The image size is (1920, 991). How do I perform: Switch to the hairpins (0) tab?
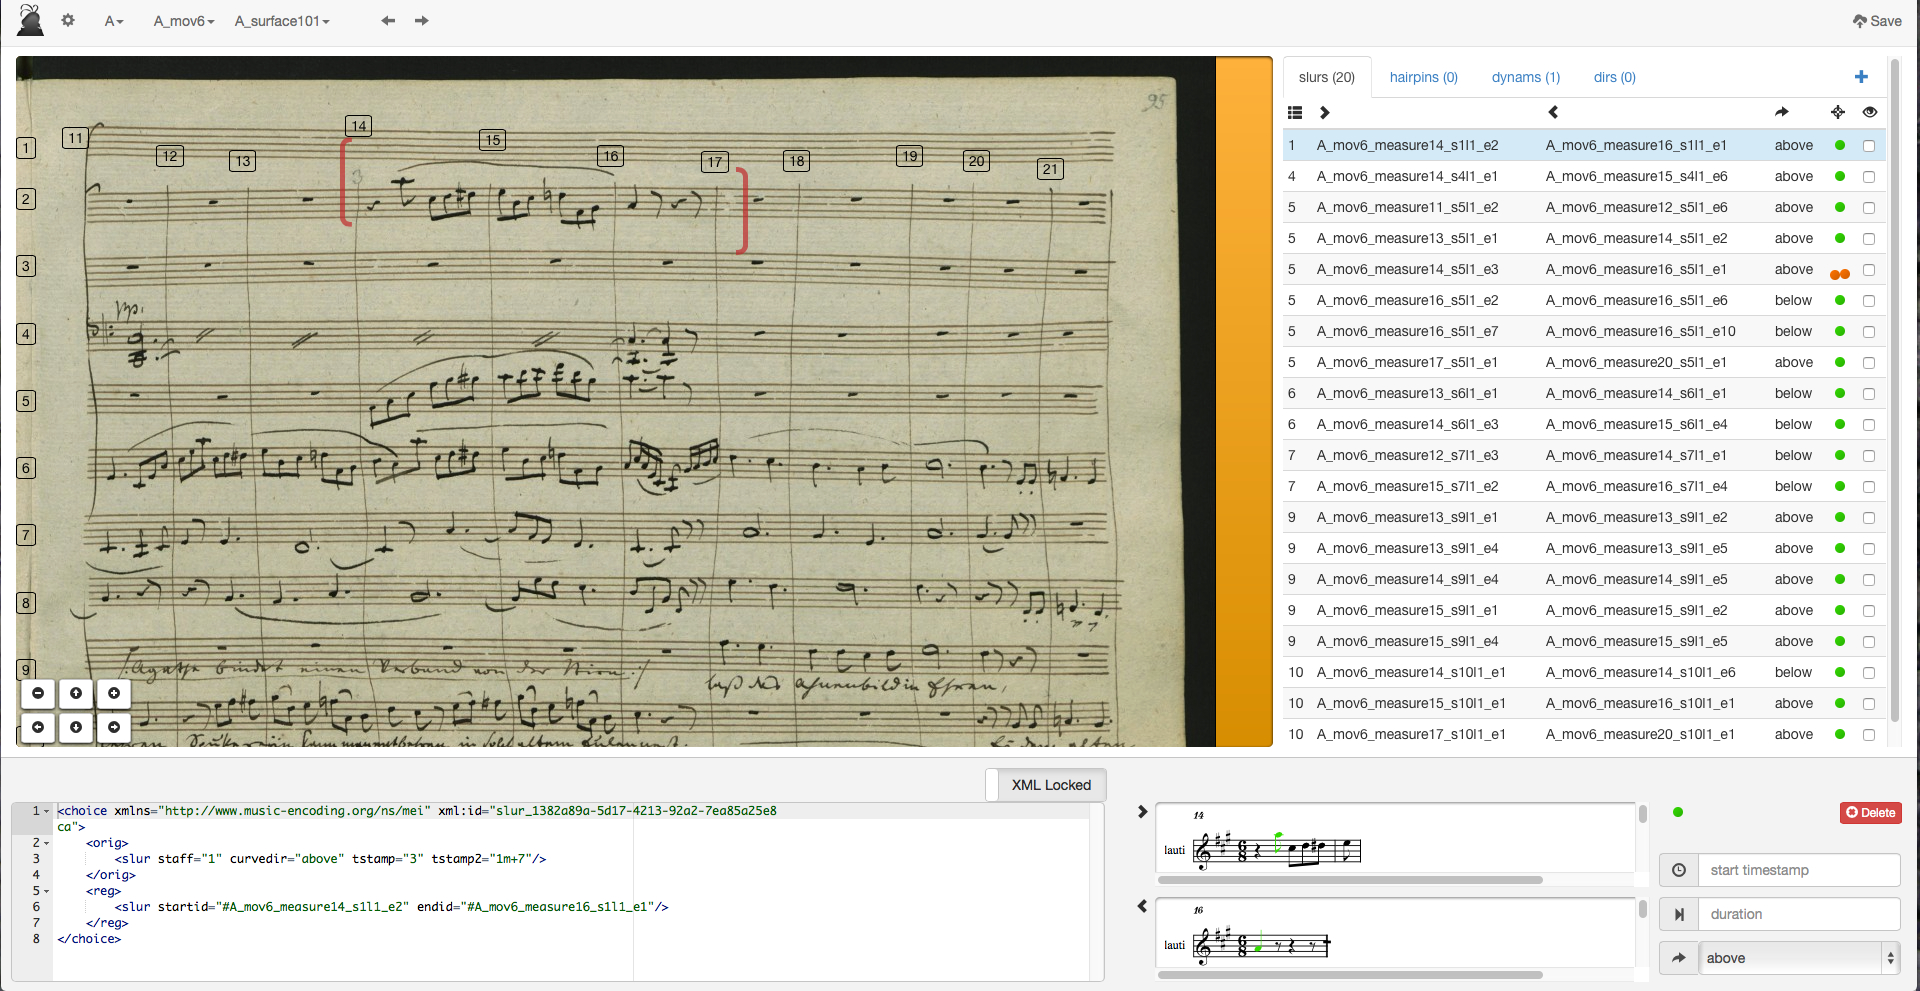(x=1424, y=77)
